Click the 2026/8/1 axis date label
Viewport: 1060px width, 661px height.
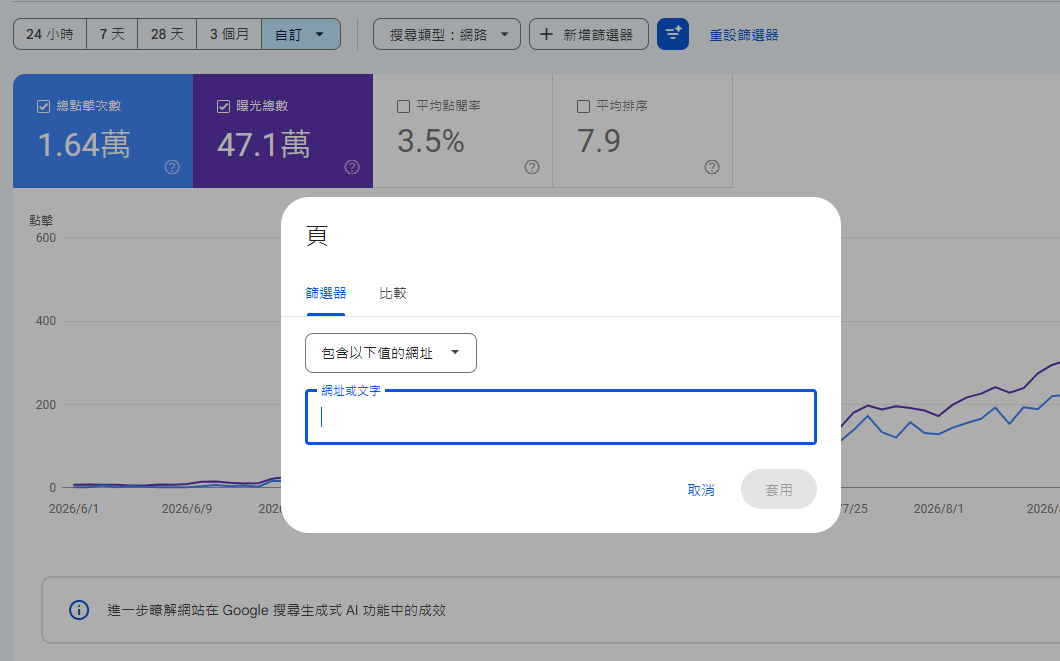(x=938, y=509)
